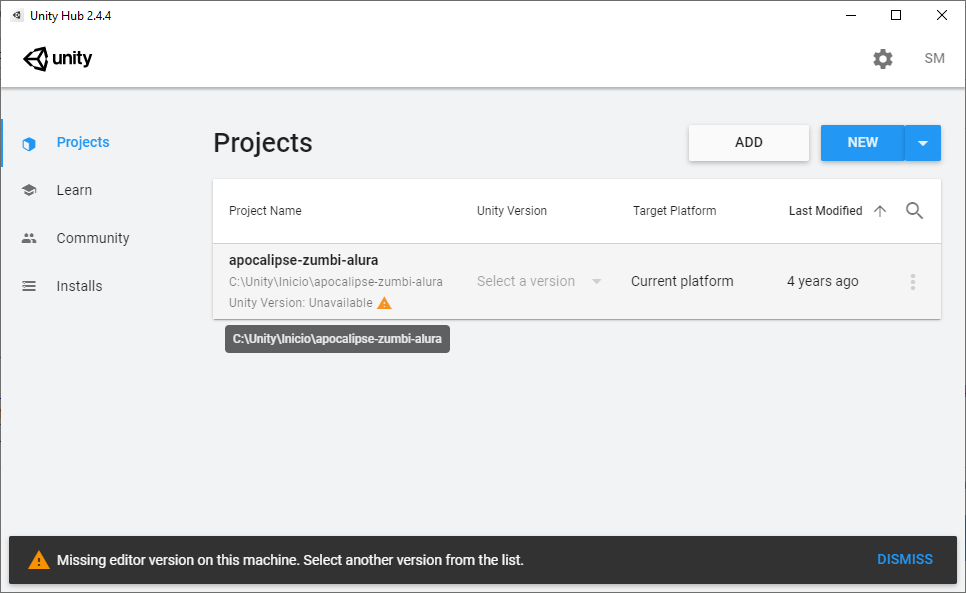
Task: Click the Unity Version: Unavailable text
Action: click(301, 303)
